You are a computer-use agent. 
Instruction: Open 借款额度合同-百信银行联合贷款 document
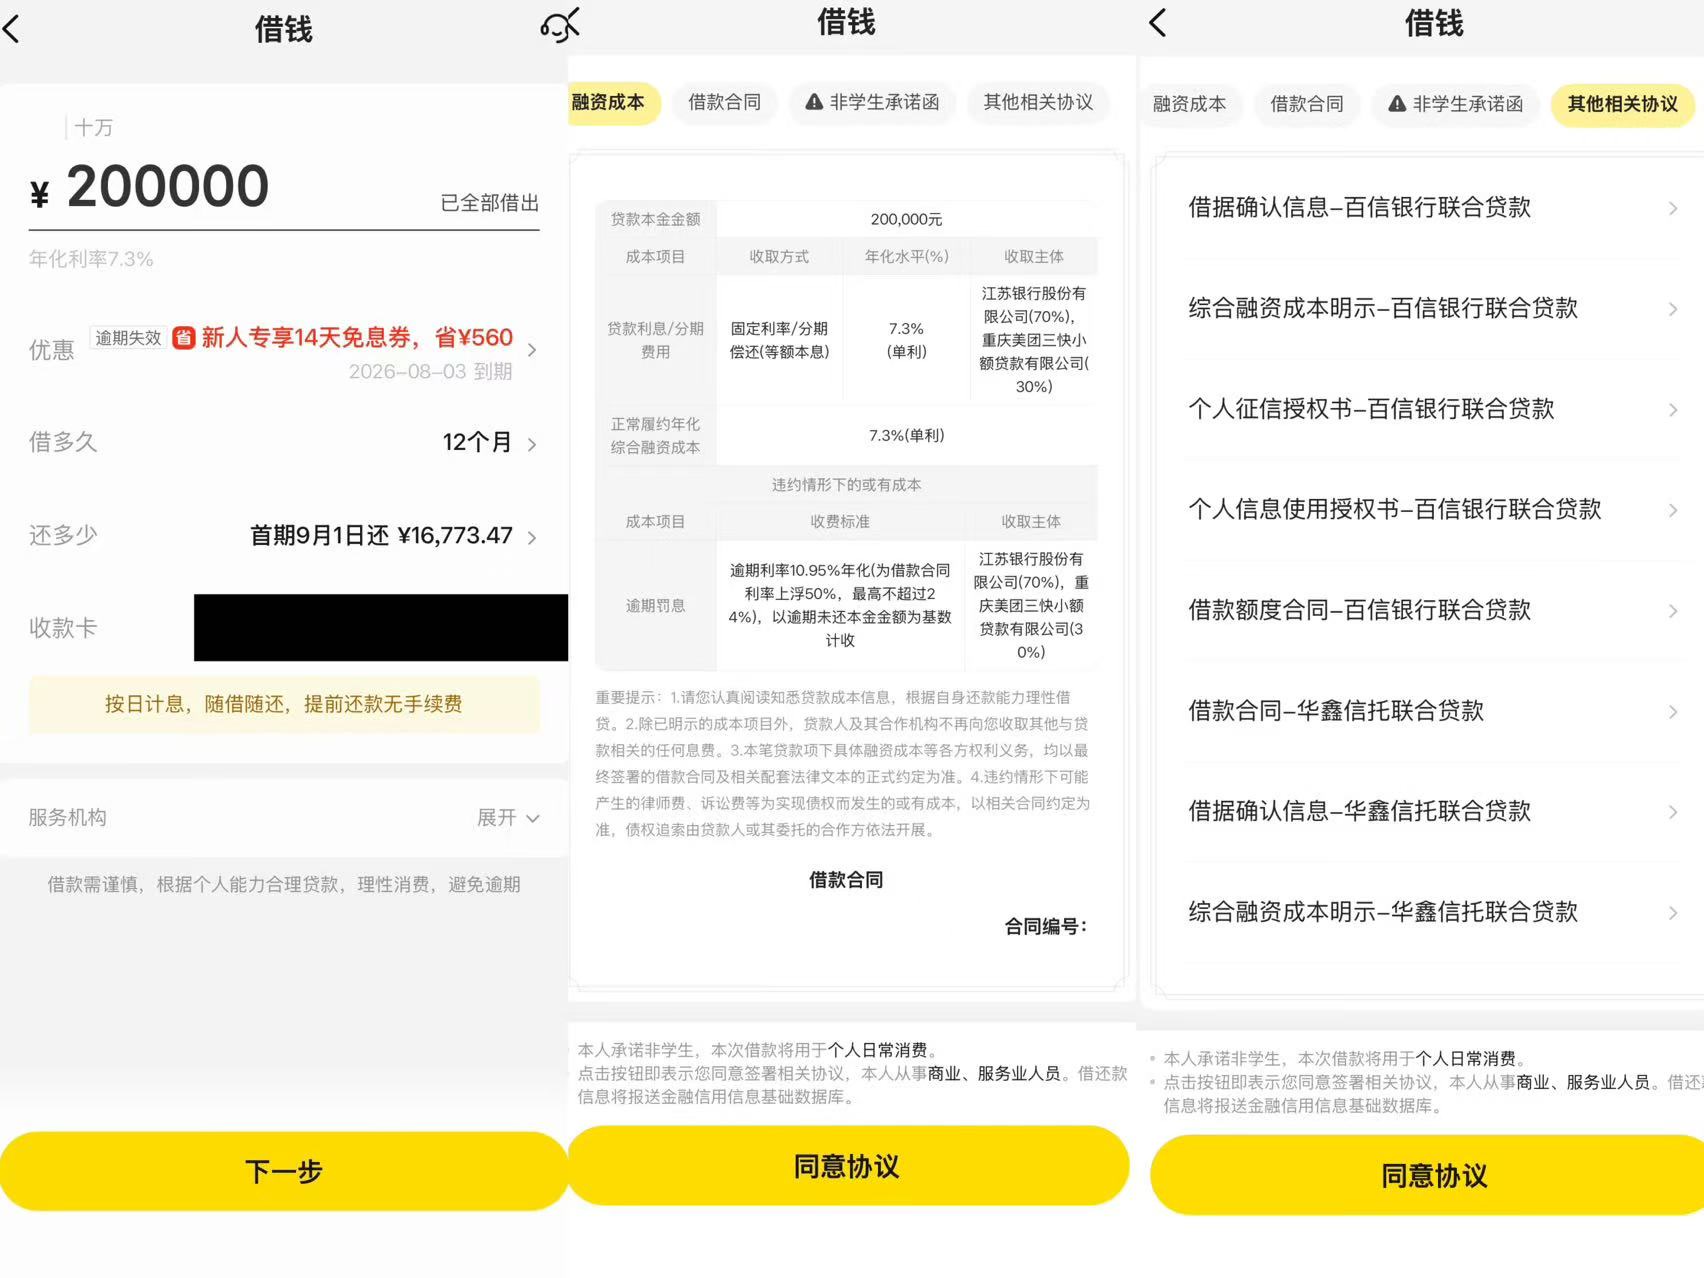pos(1432,610)
